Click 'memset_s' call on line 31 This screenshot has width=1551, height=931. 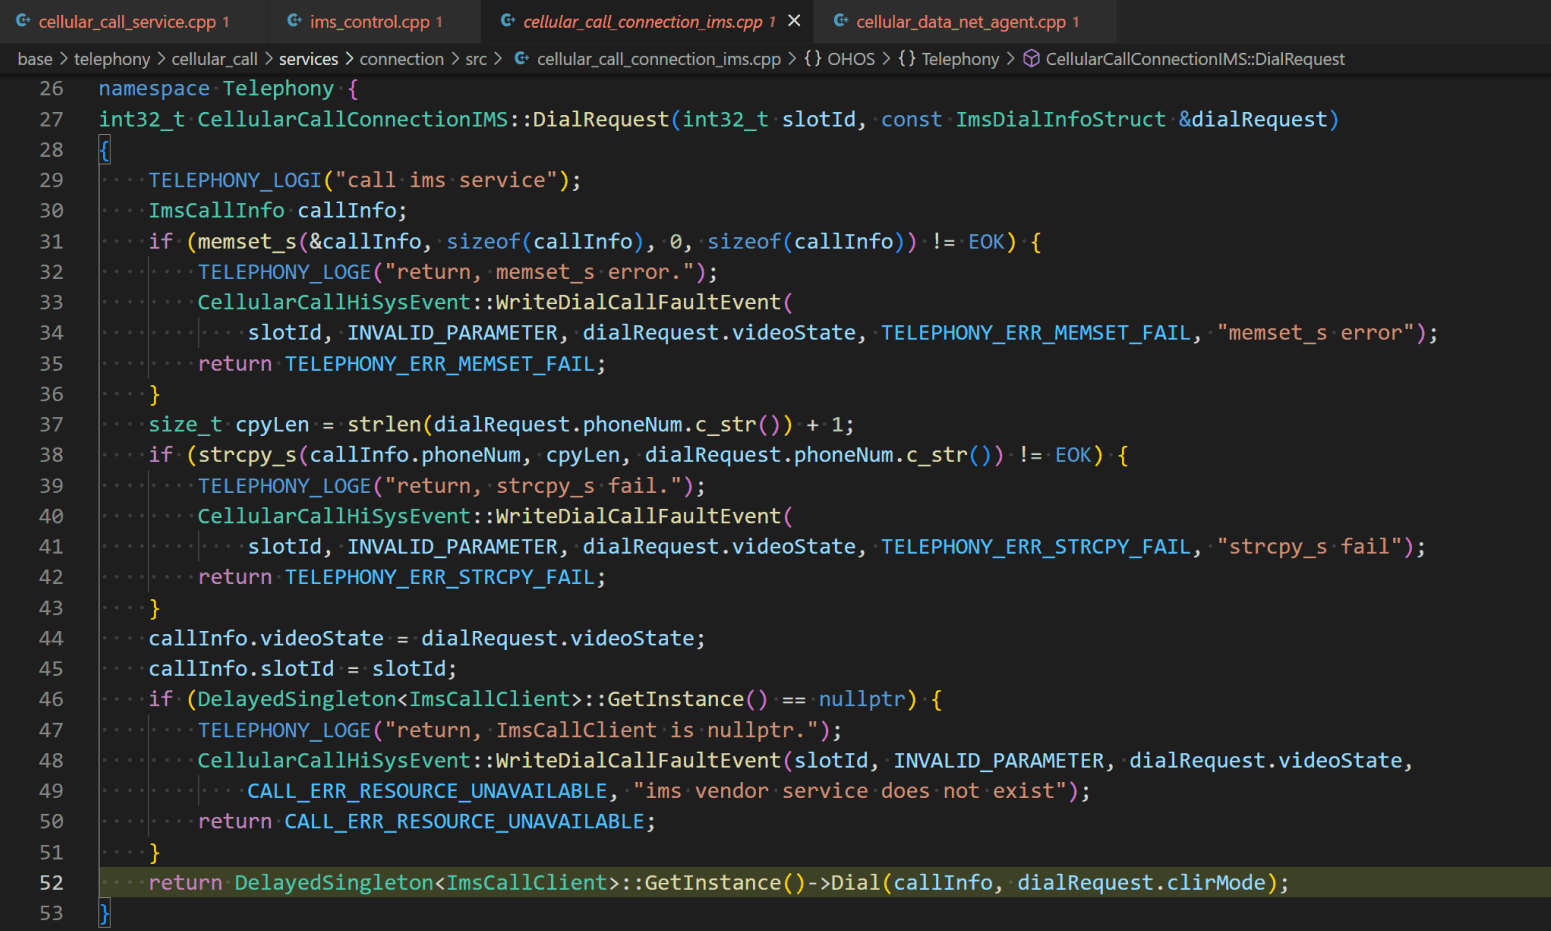click(x=247, y=241)
